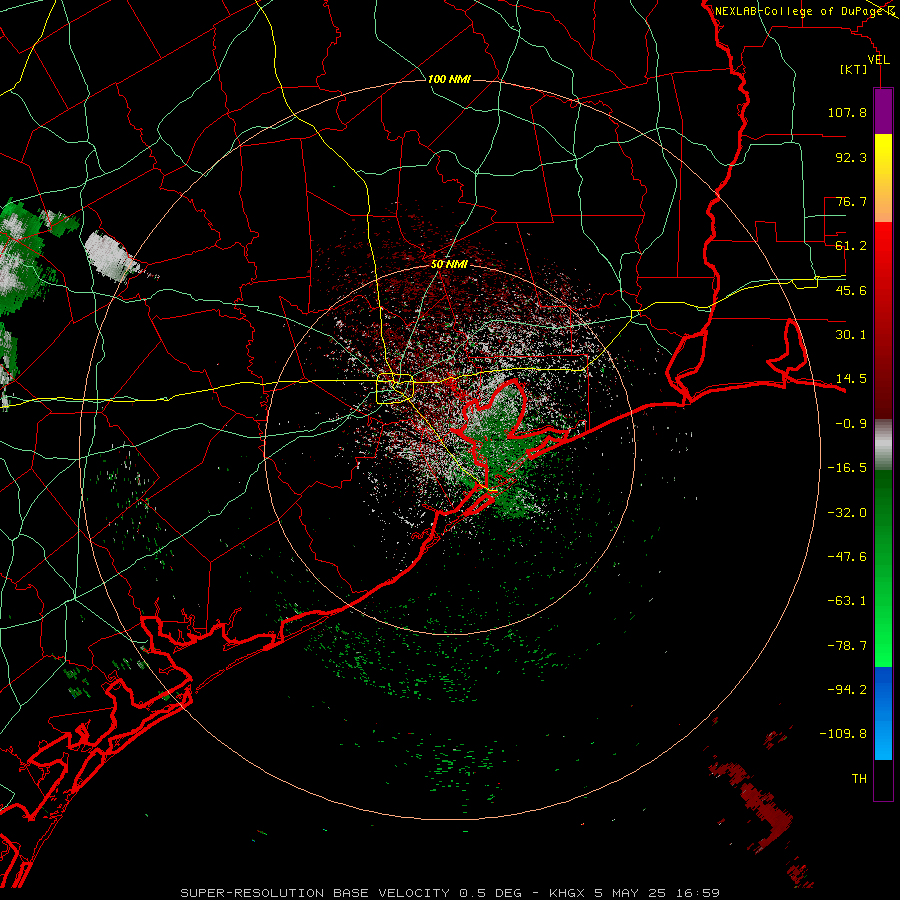This screenshot has height=900, width=900.
Task: Select the -32.0 velocity scale value
Action: coord(847,513)
